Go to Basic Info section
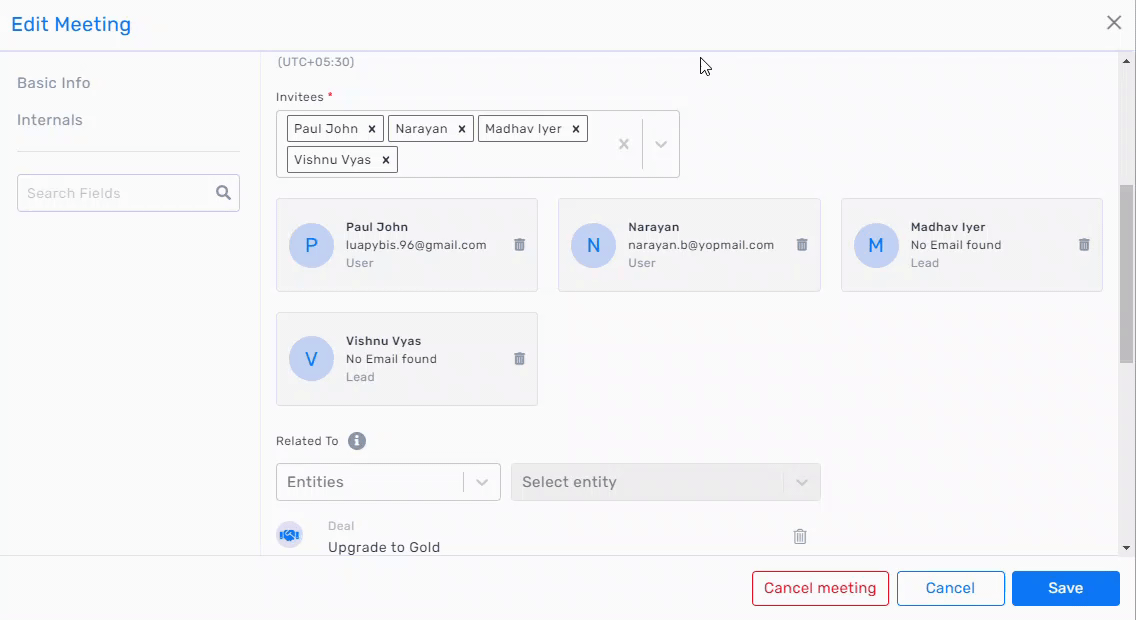The width and height of the screenshot is (1136, 620). pos(54,83)
